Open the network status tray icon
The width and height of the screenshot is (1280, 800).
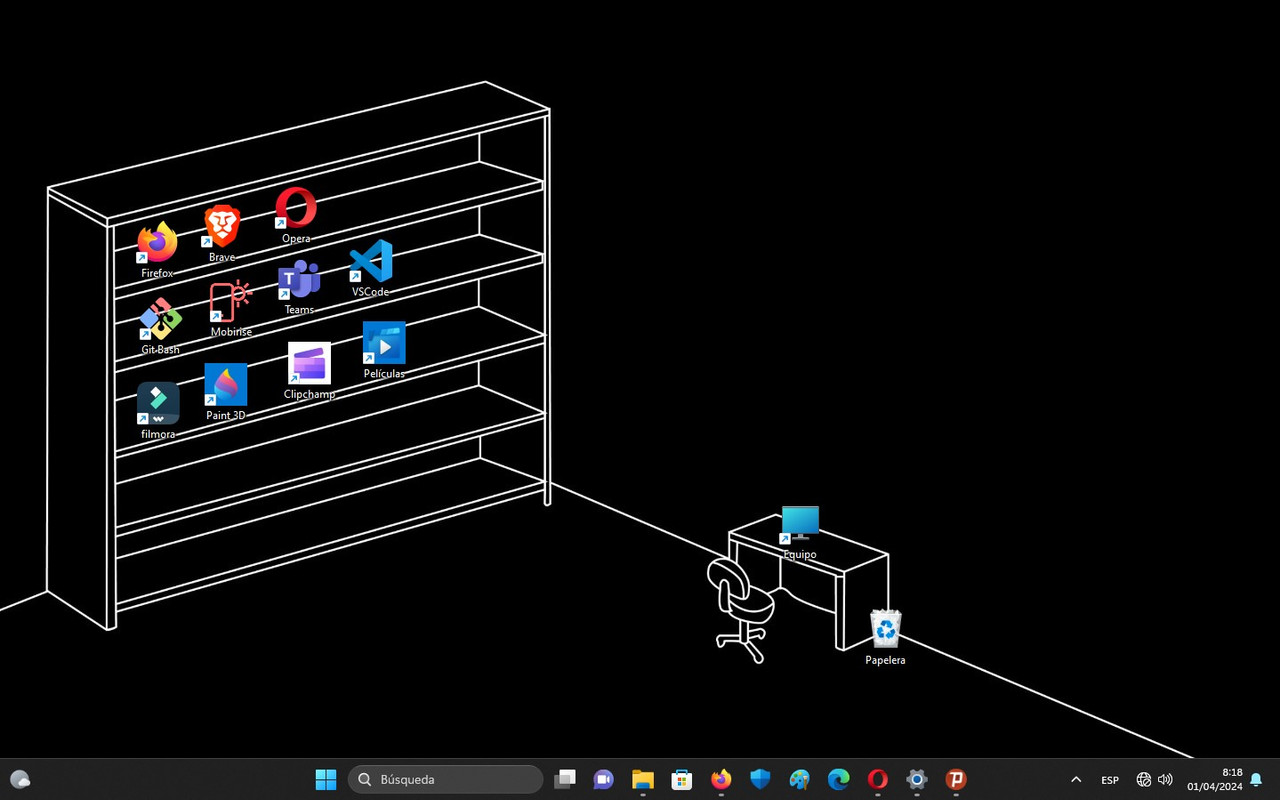click(1144, 779)
